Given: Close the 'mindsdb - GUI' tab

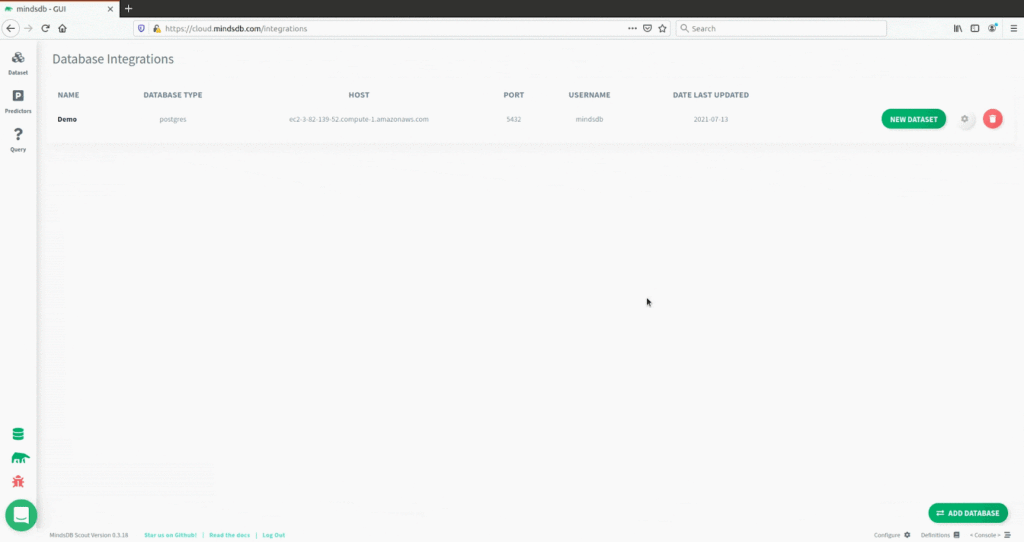Looking at the screenshot, I should click(110, 8).
